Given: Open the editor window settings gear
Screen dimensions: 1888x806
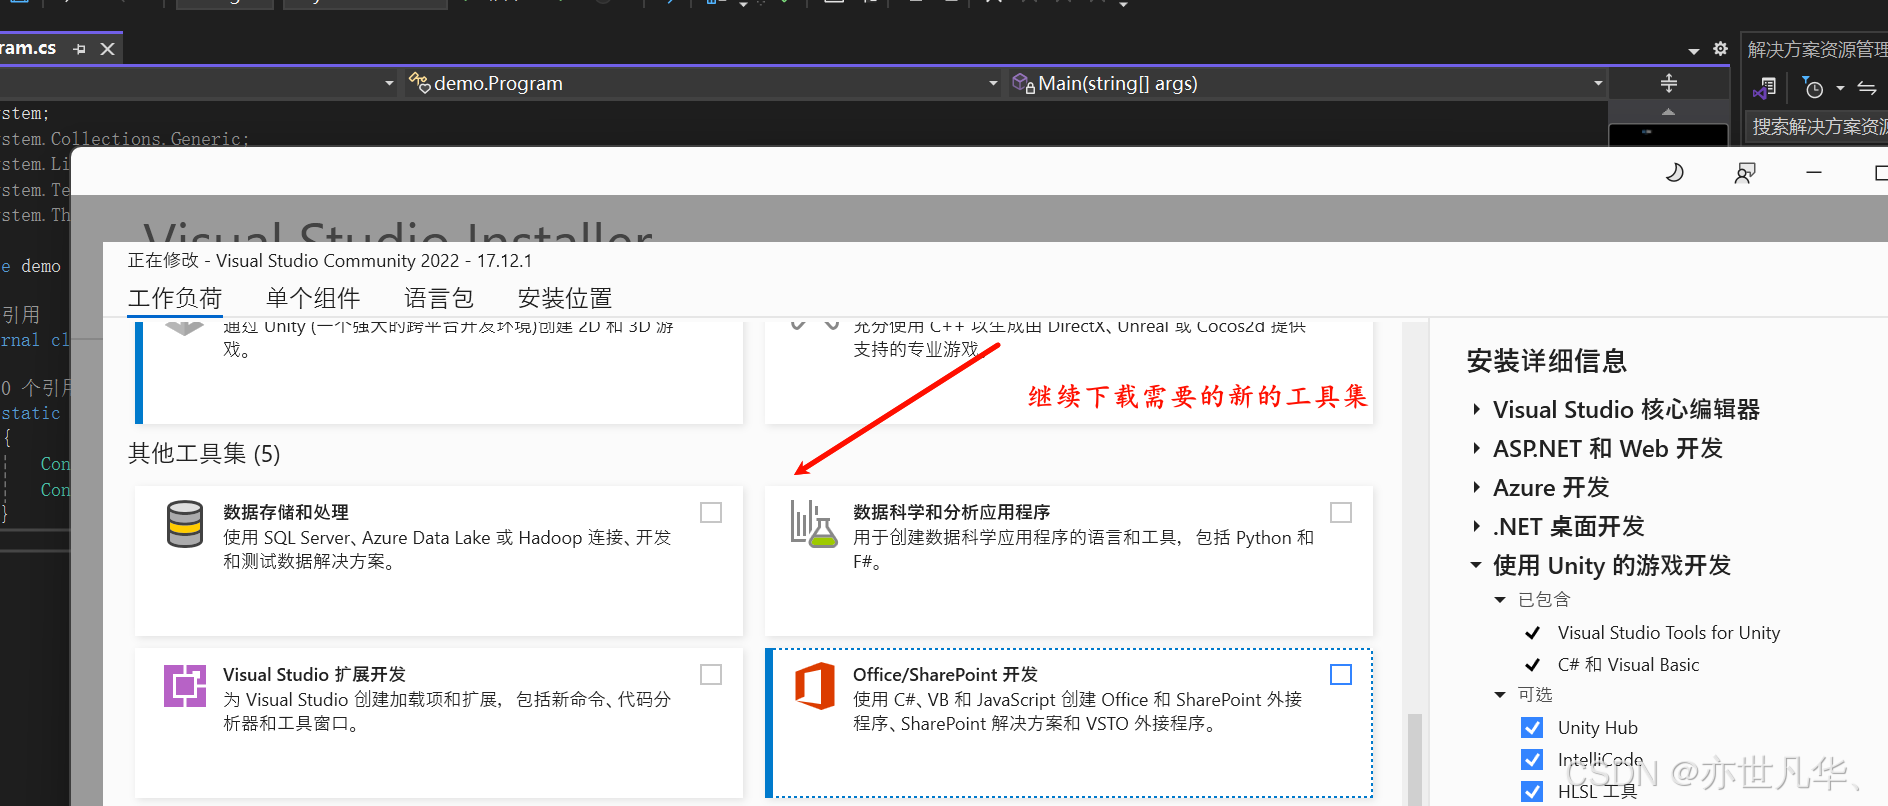Looking at the screenshot, I should [1720, 48].
